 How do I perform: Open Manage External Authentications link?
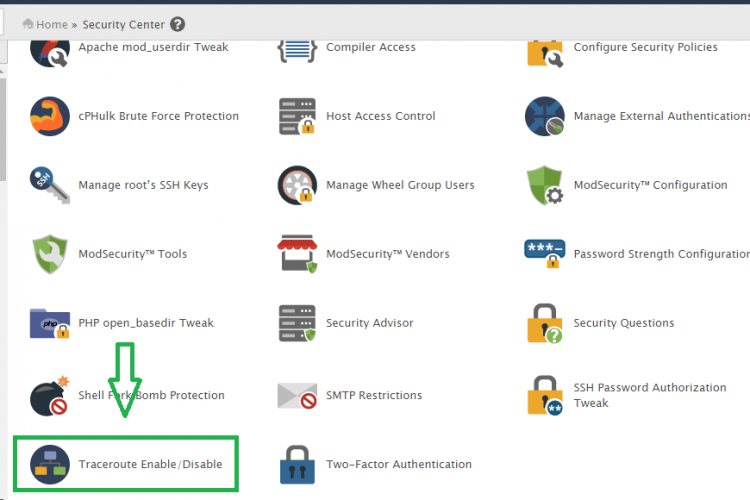tap(662, 116)
